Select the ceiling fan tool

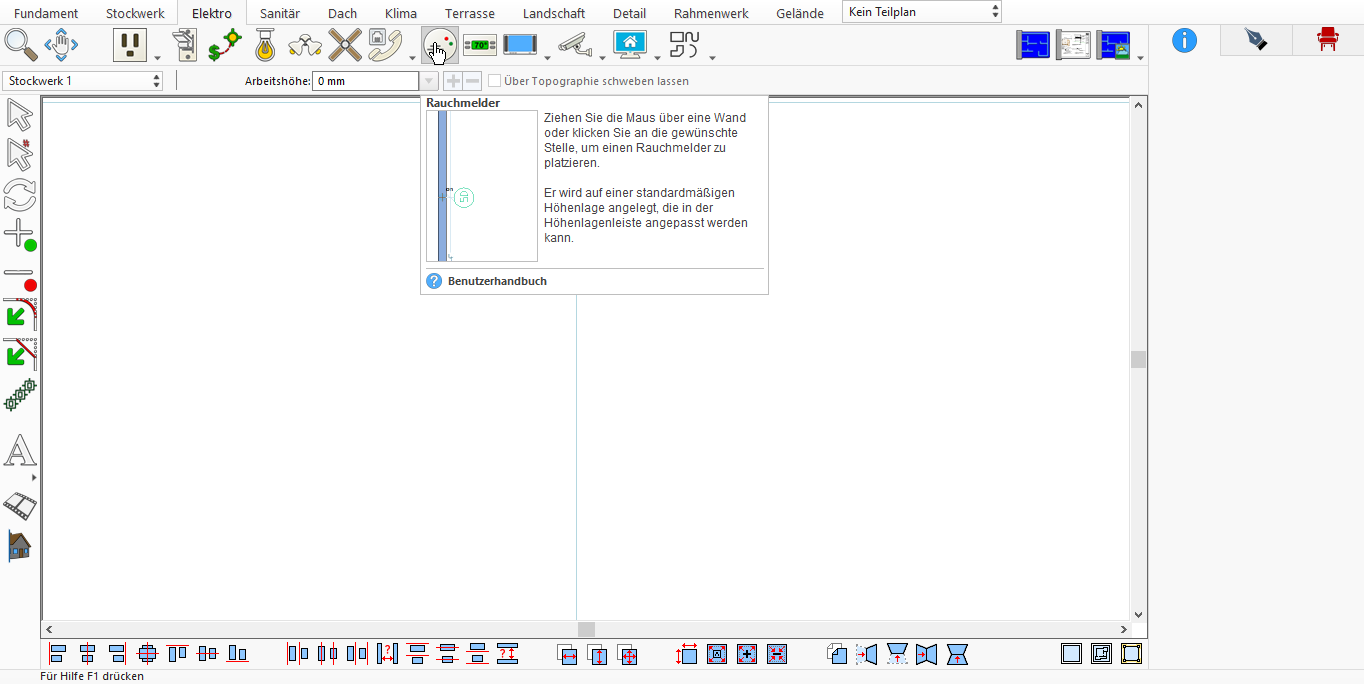(345, 44)
